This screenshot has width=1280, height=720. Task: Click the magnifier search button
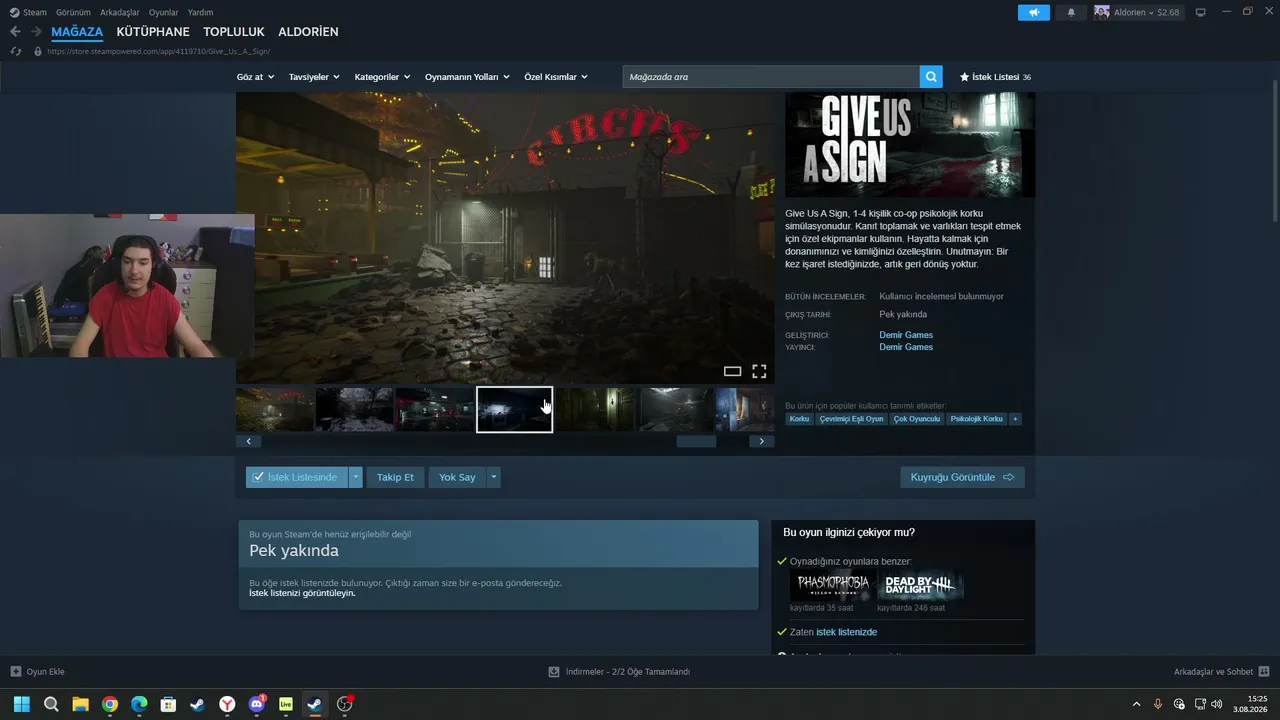tap(931, 77)
